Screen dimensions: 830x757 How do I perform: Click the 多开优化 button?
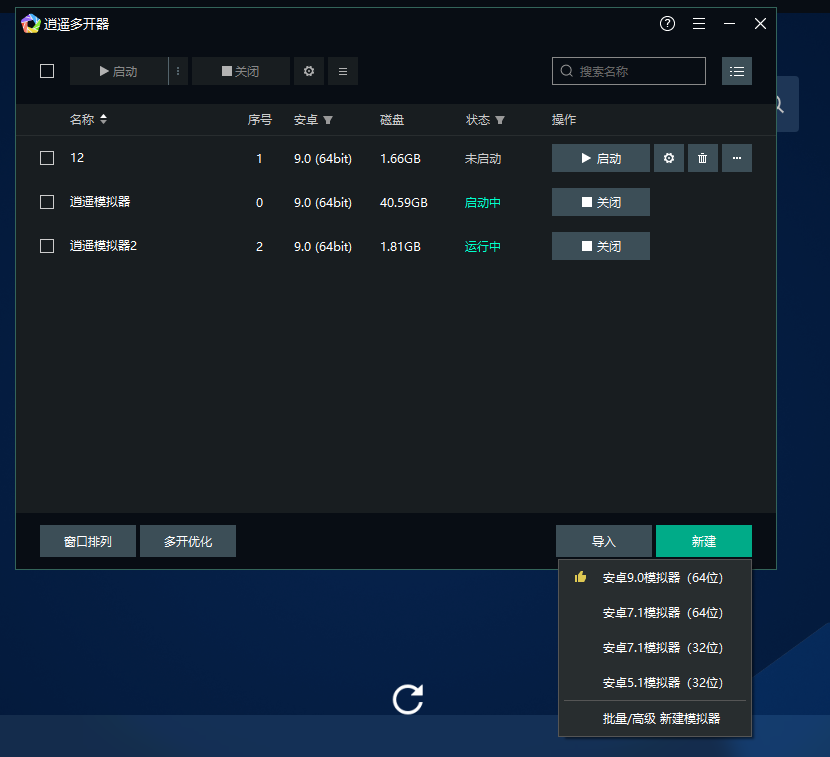(188, 541)
